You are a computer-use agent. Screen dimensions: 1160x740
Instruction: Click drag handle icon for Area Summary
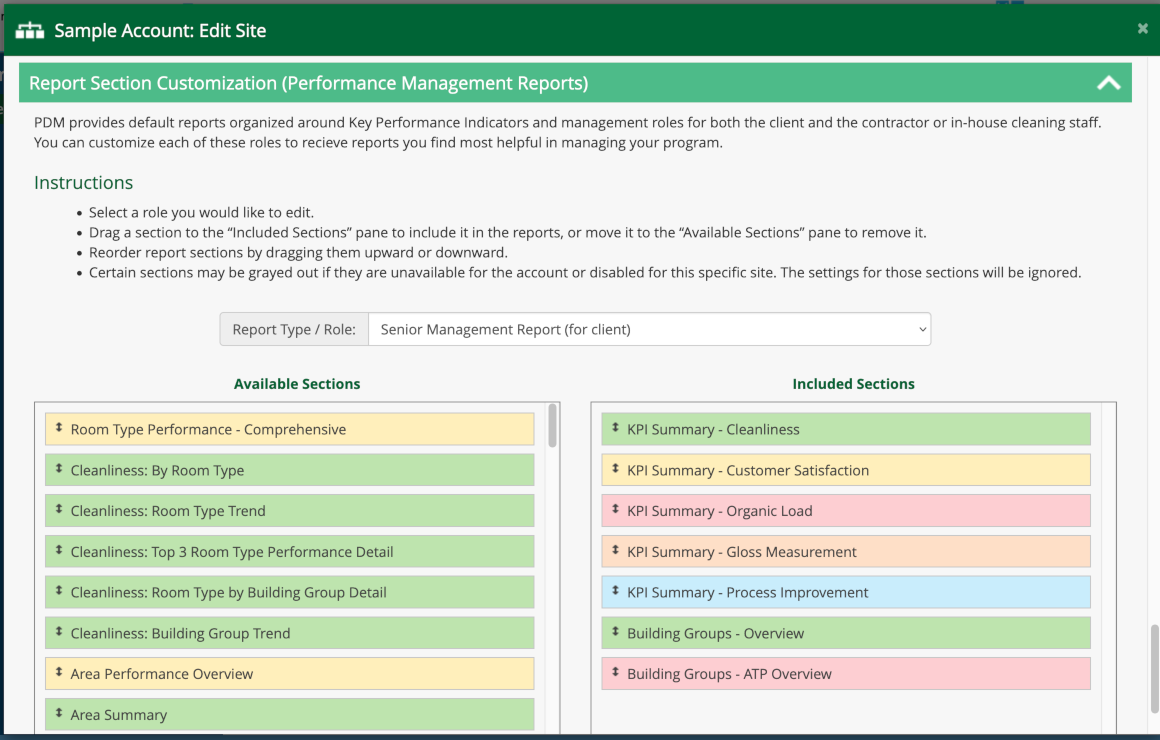[59, 713]
